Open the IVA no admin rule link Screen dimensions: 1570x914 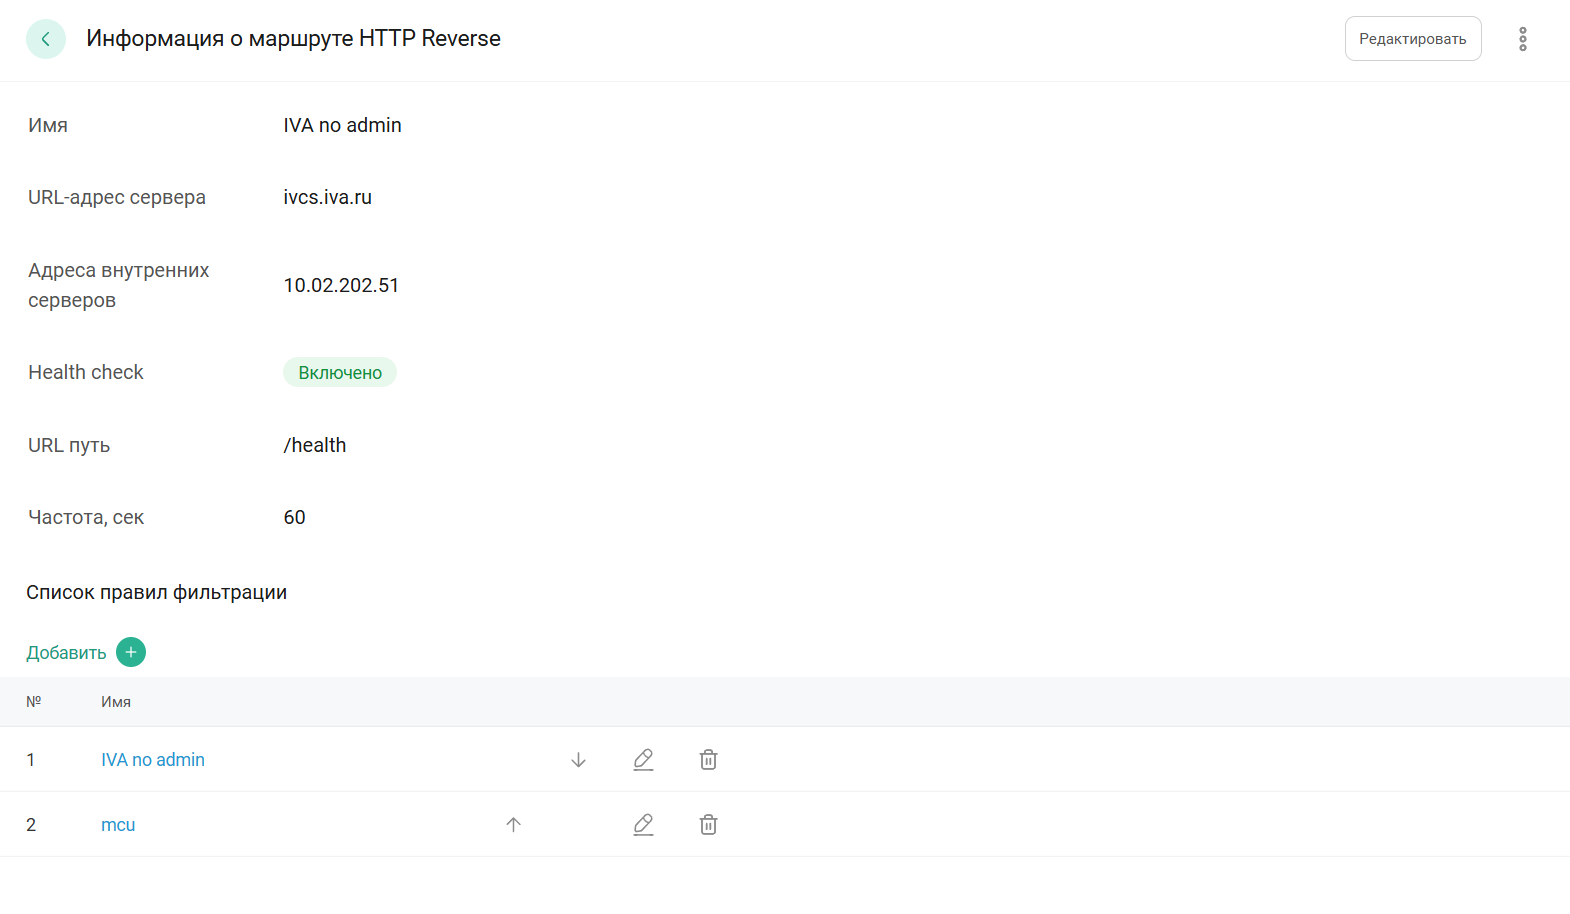tap(153, 760)
